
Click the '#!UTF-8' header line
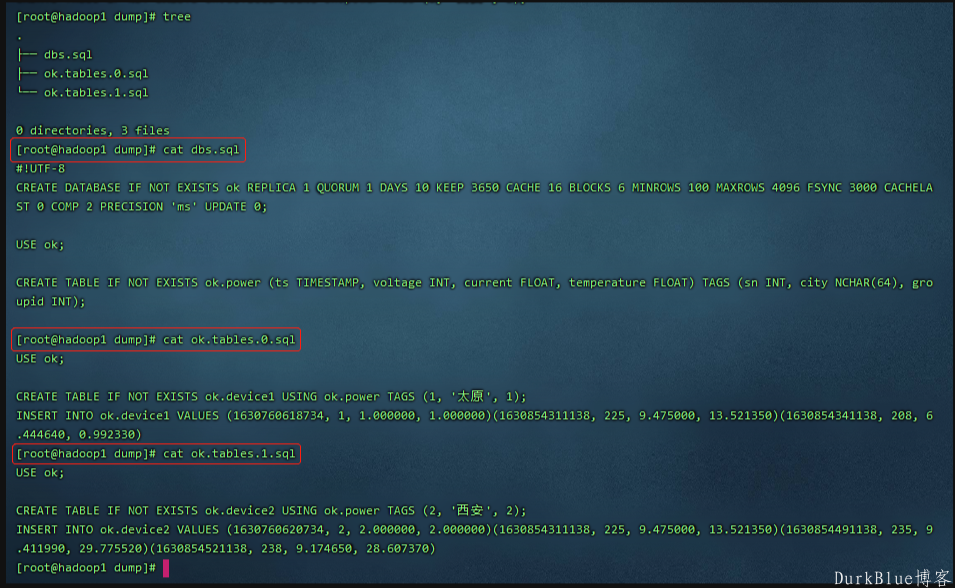[40, 169]
